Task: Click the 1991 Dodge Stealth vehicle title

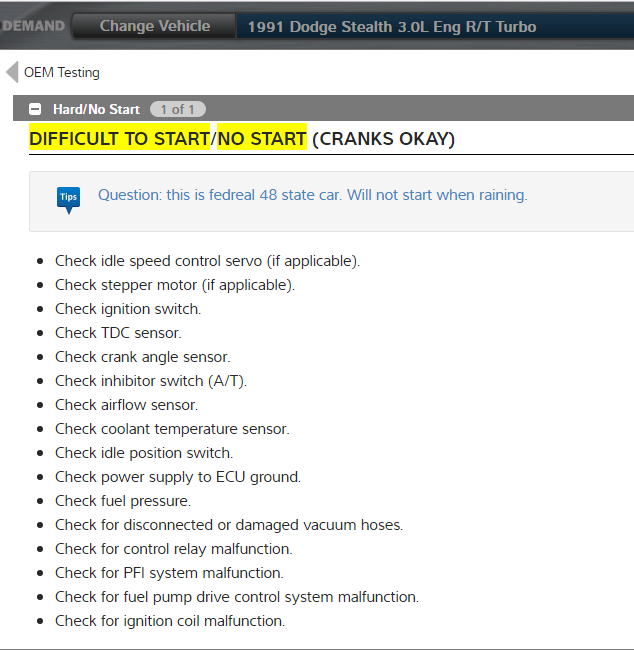Action: coord(391,26)
